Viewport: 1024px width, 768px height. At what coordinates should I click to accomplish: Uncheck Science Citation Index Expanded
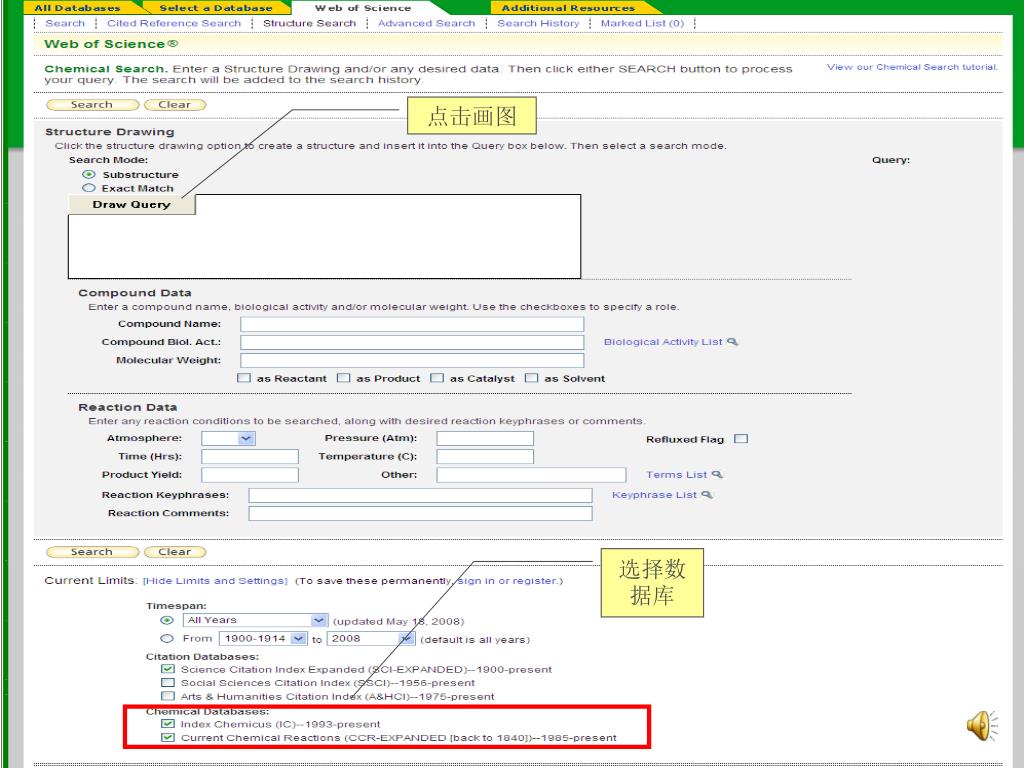168,669
